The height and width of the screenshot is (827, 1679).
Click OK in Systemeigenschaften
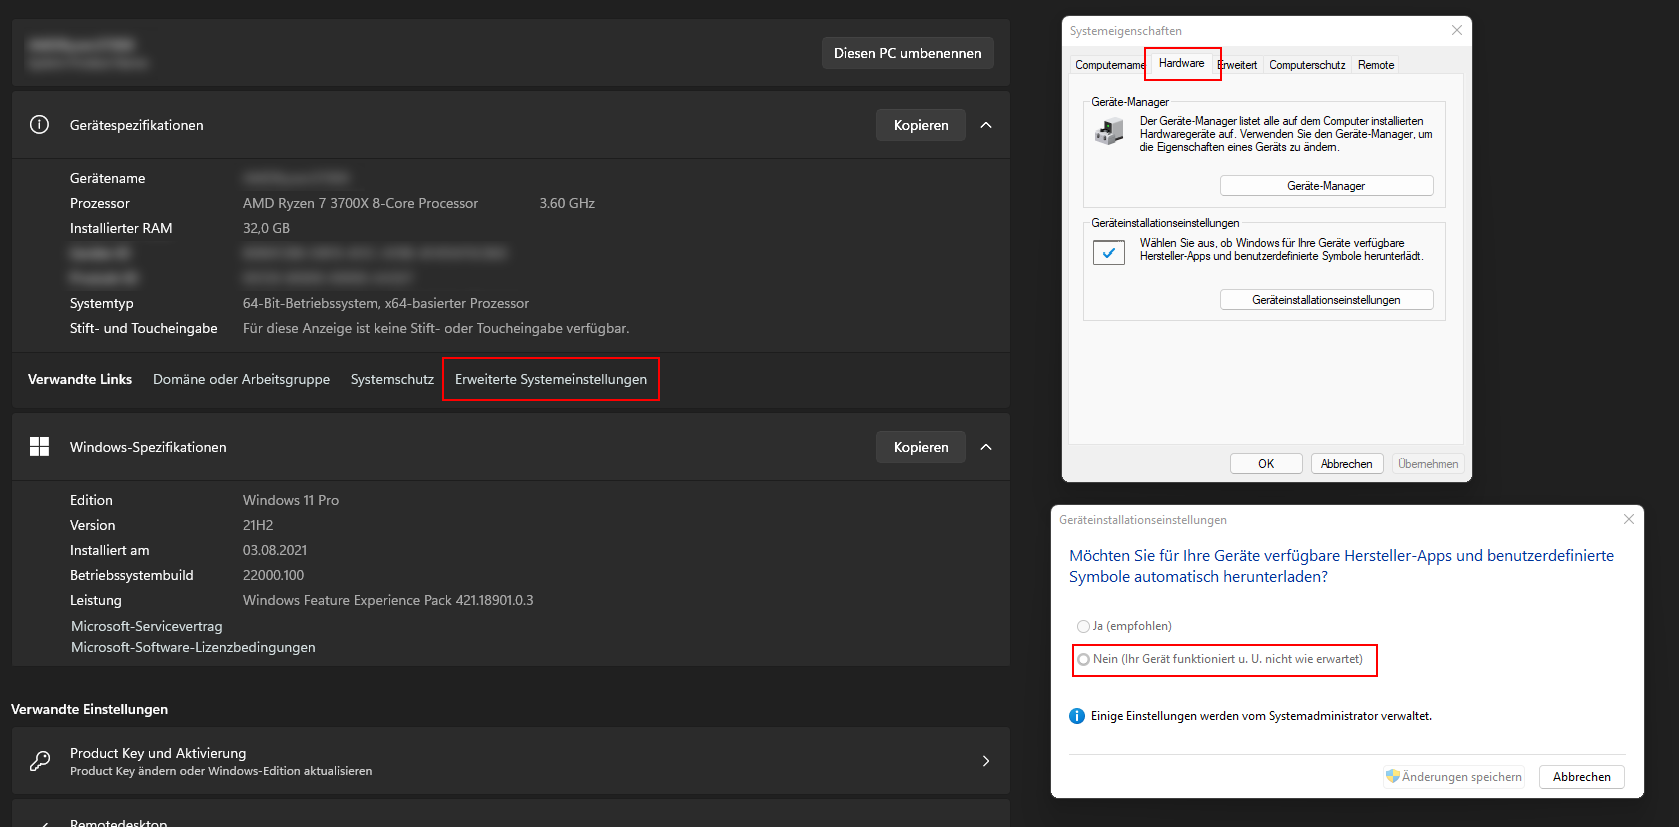(1266, 464)
